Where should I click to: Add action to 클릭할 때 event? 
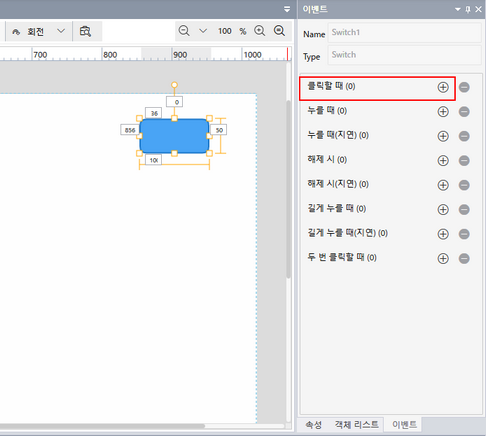click(443, 87)
